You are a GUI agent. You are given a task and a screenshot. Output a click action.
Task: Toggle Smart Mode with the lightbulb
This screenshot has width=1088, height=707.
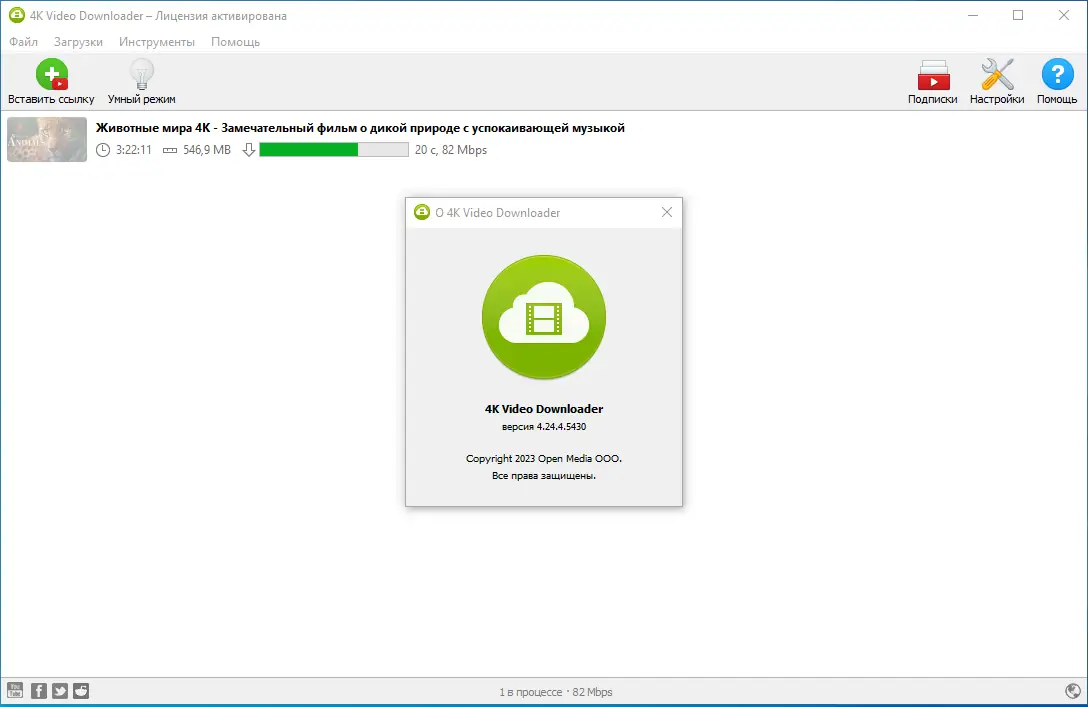click(x=140, y=74)
